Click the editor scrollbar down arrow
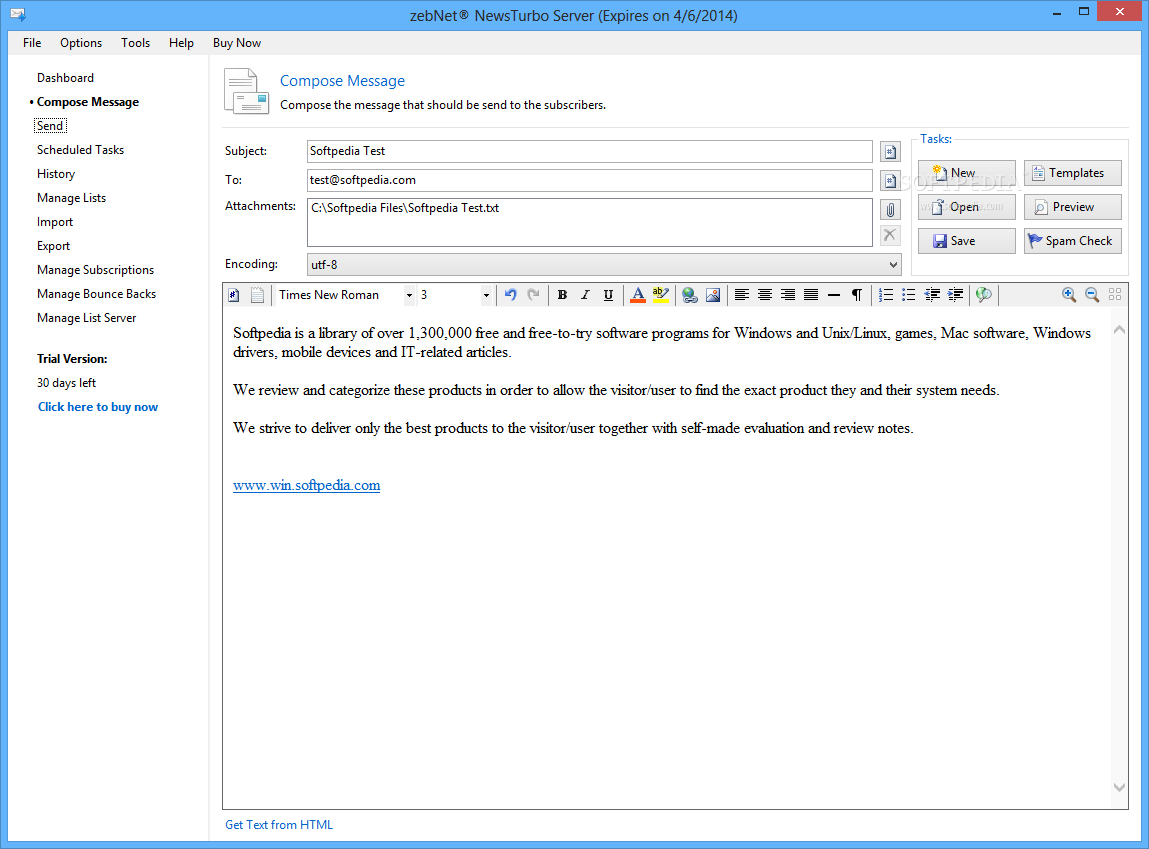The image size is (1149, 849). point(1119,787)
